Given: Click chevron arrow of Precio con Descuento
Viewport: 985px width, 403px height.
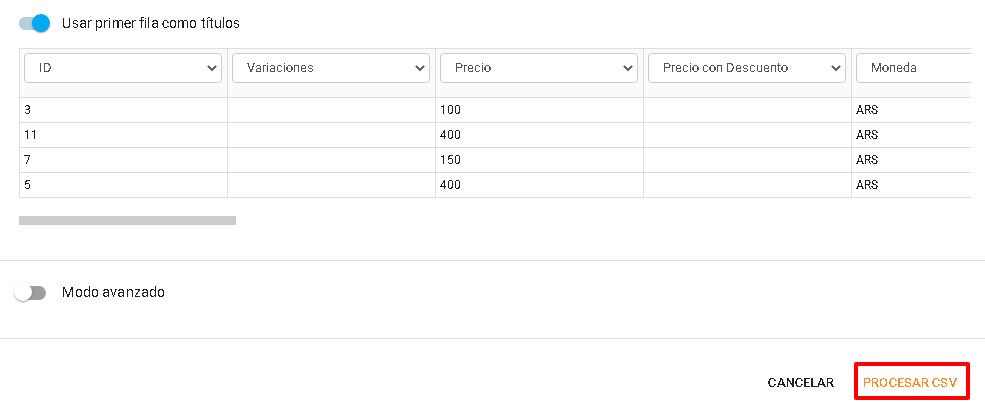Looking at the screenshot, I should (835, 68).
